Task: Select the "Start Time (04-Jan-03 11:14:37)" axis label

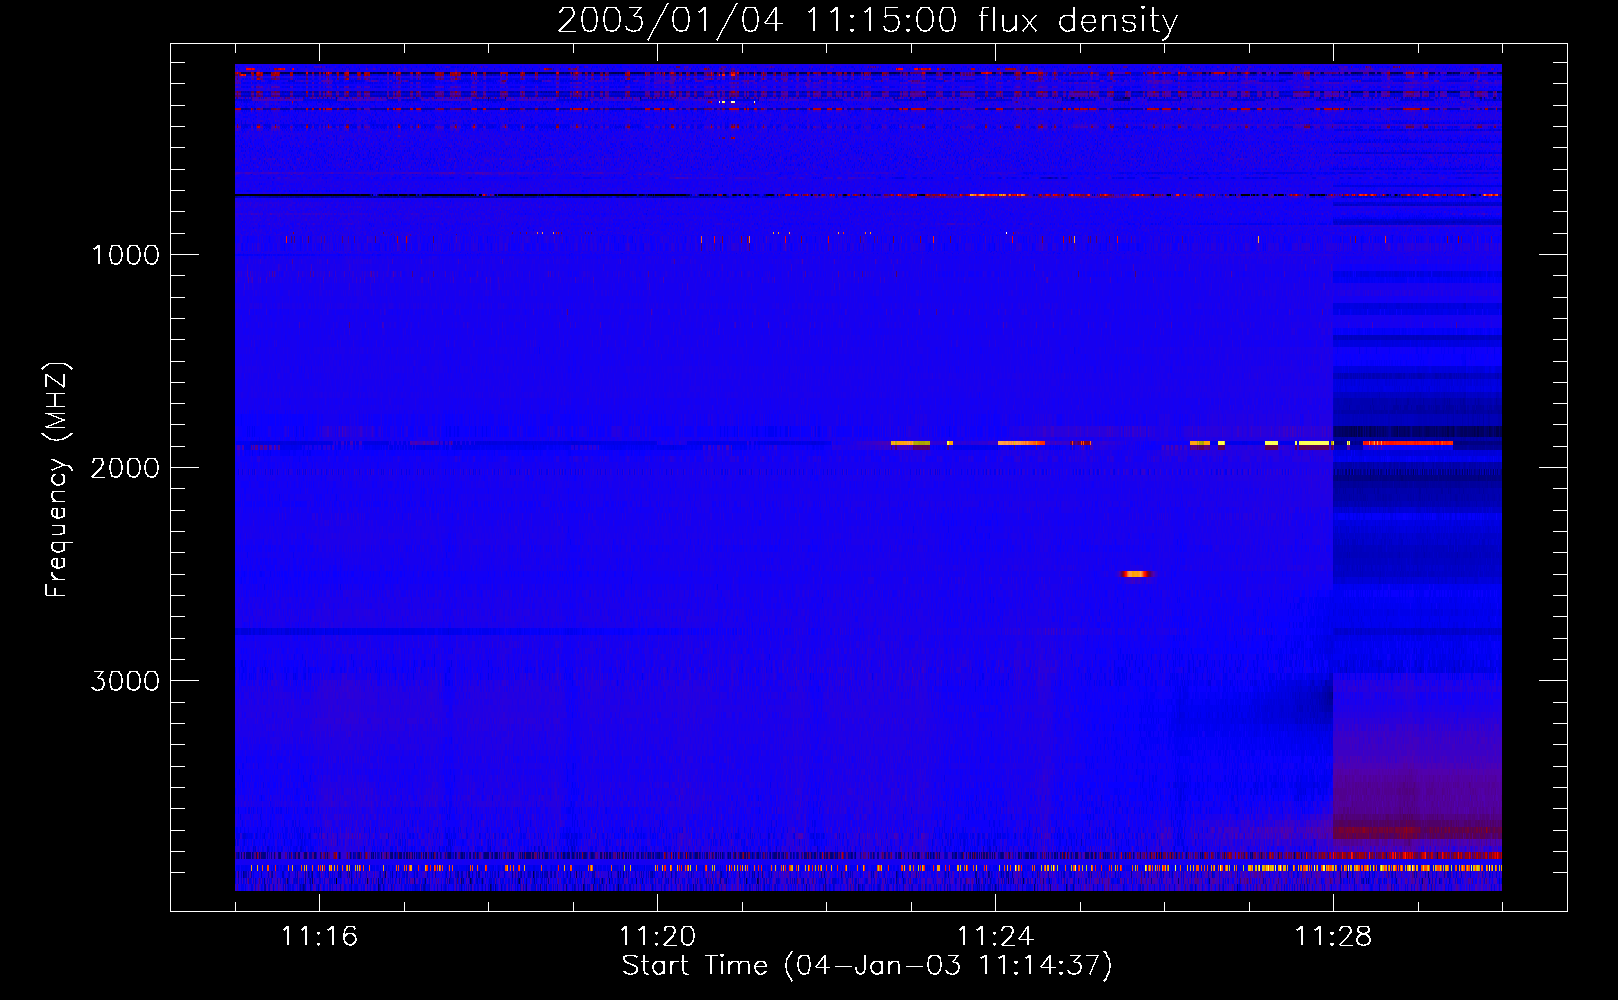Action: click(x=867, y=966)
